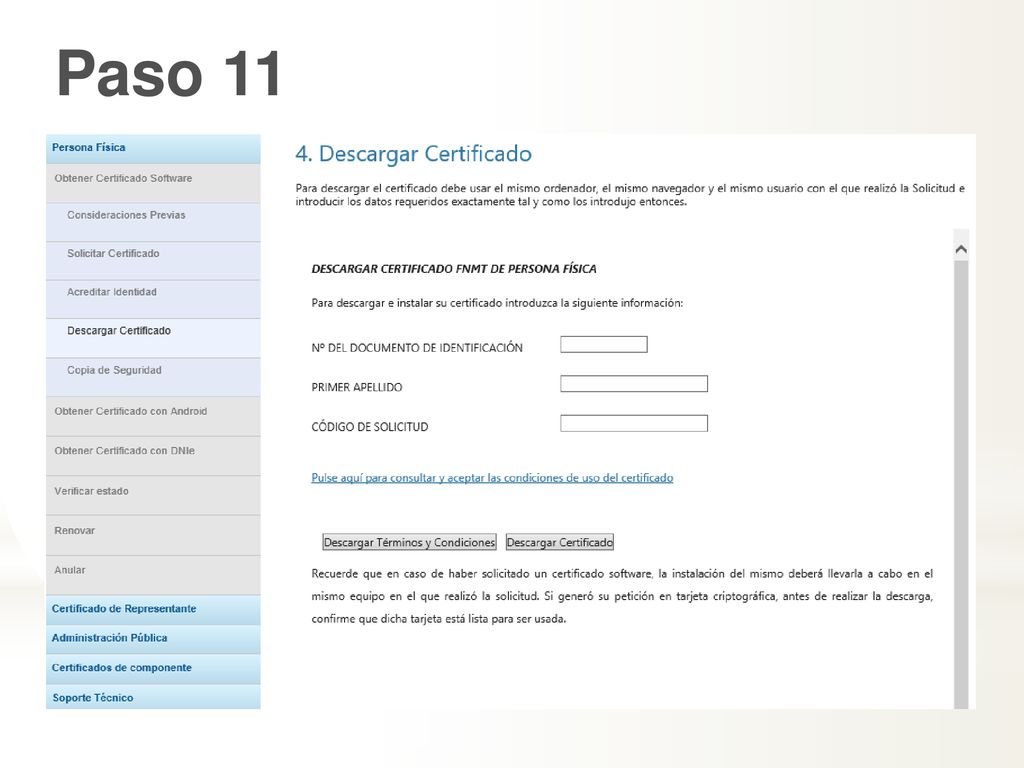Select Descargar Certificado in sidebar menu

[153, 338]
